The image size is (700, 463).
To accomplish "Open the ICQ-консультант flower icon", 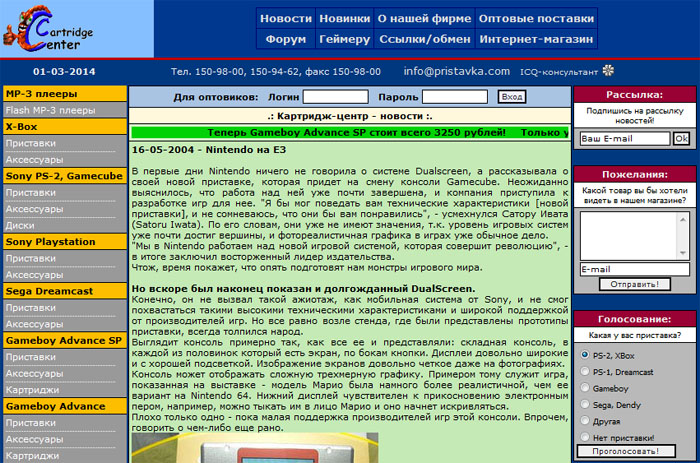I will click(608, 71).
